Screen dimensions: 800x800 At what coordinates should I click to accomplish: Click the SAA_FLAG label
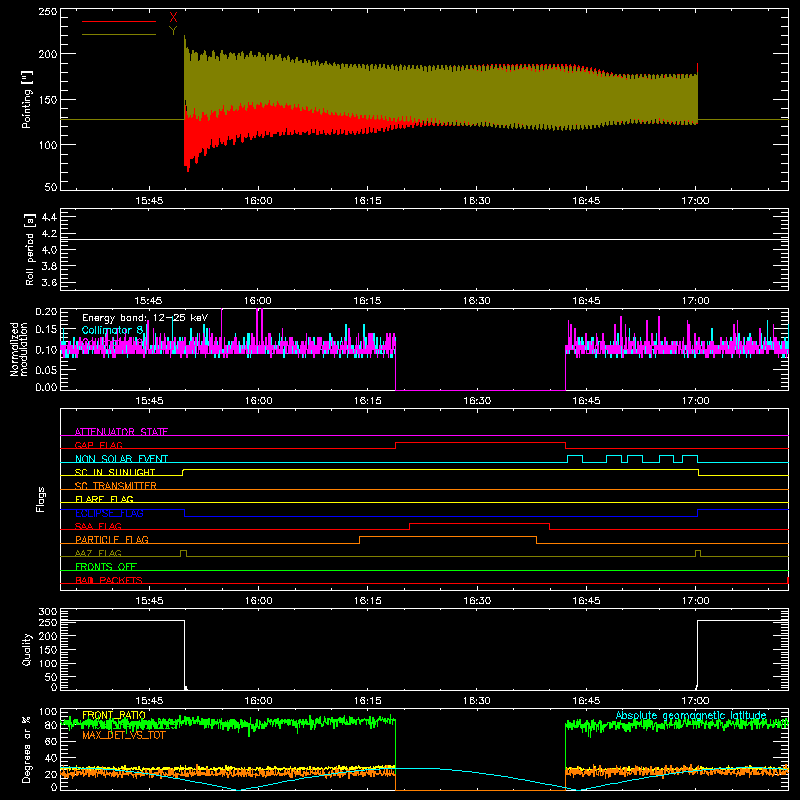[98, 526]
